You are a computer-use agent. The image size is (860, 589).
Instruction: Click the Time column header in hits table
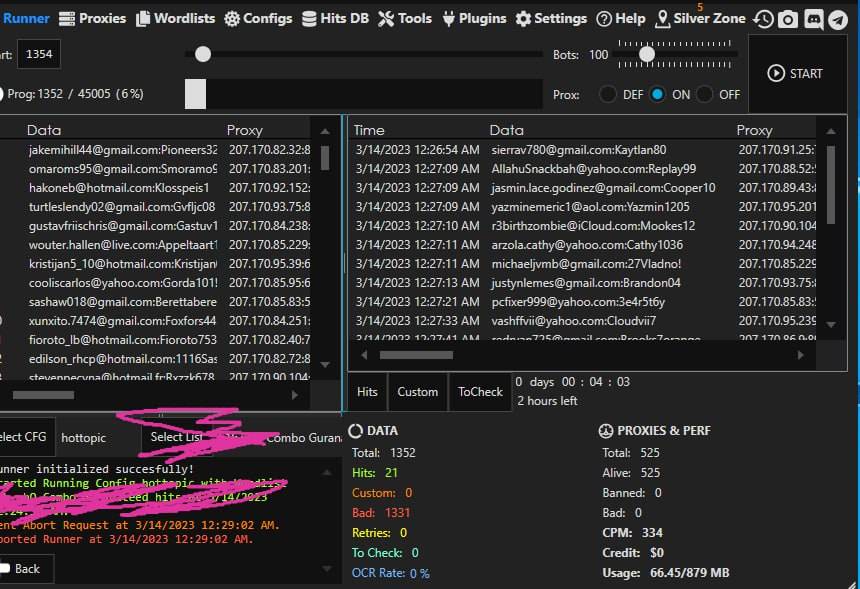(369, 130)
